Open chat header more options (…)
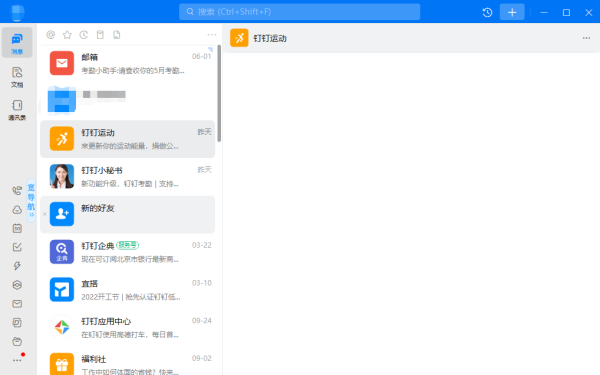The width and height of the screenshot is (600, 375). [x=586, y=38]
